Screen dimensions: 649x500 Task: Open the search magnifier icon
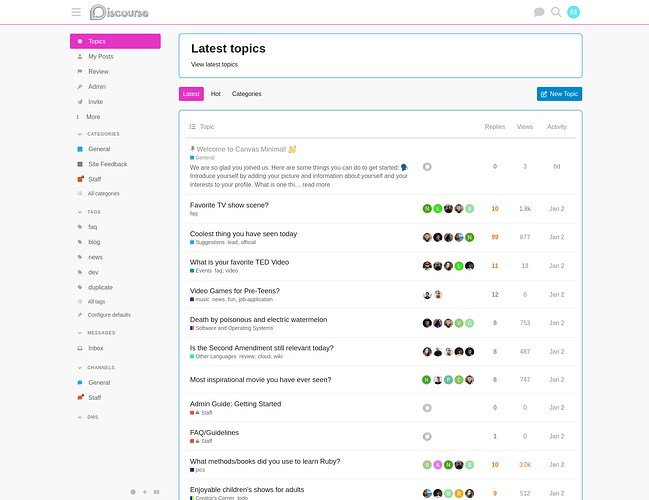[556, 12]
